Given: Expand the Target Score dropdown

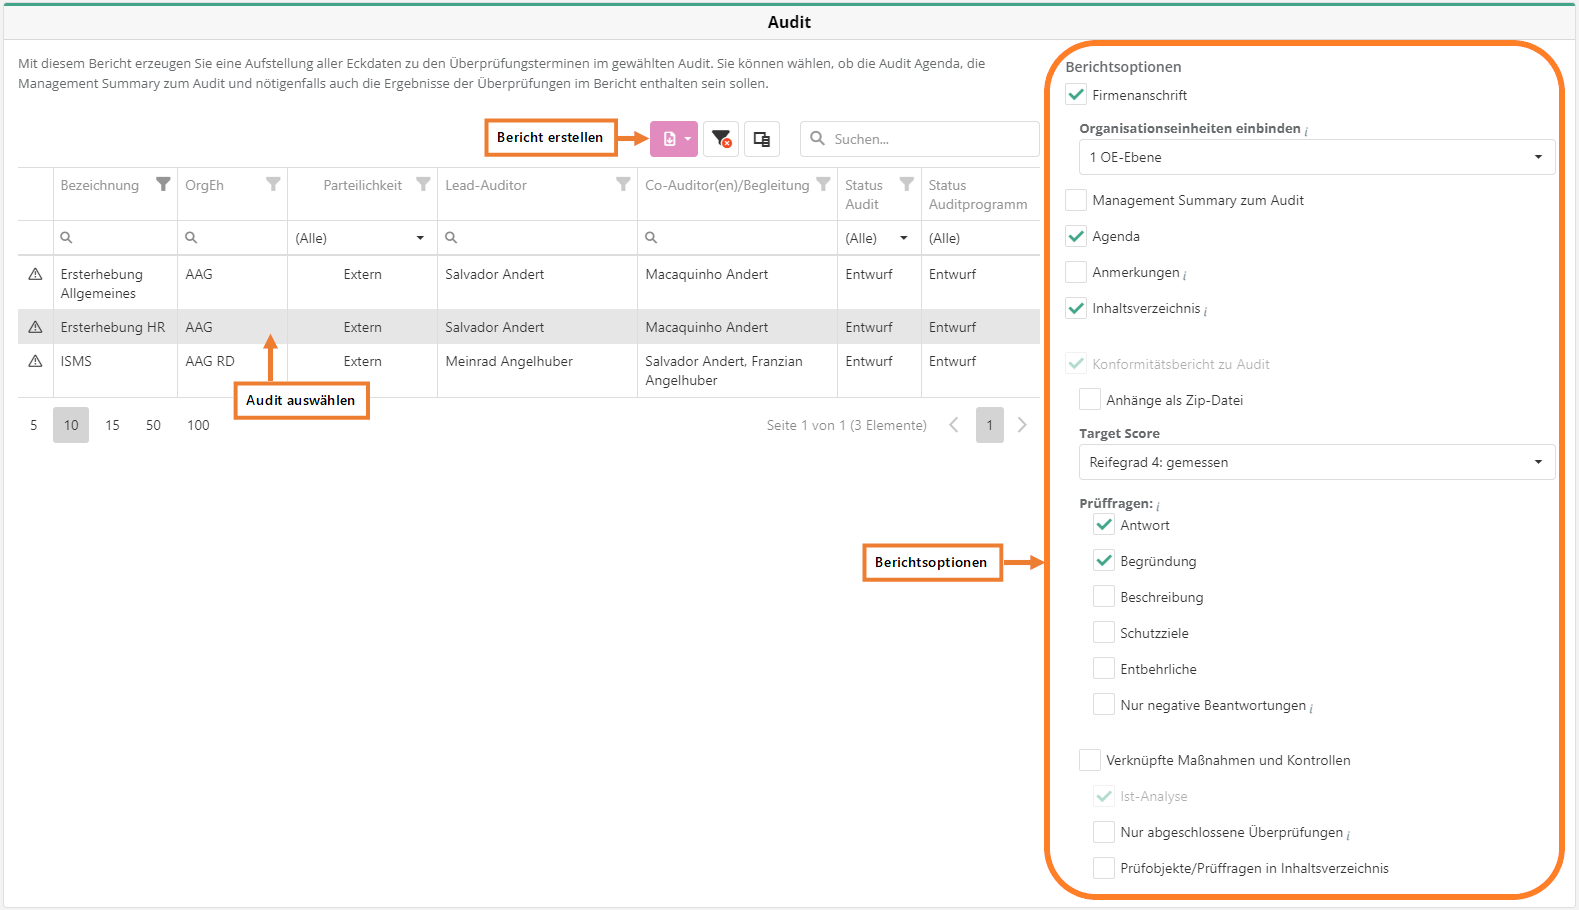Looking at the screenshot, I should (1316, 462).
